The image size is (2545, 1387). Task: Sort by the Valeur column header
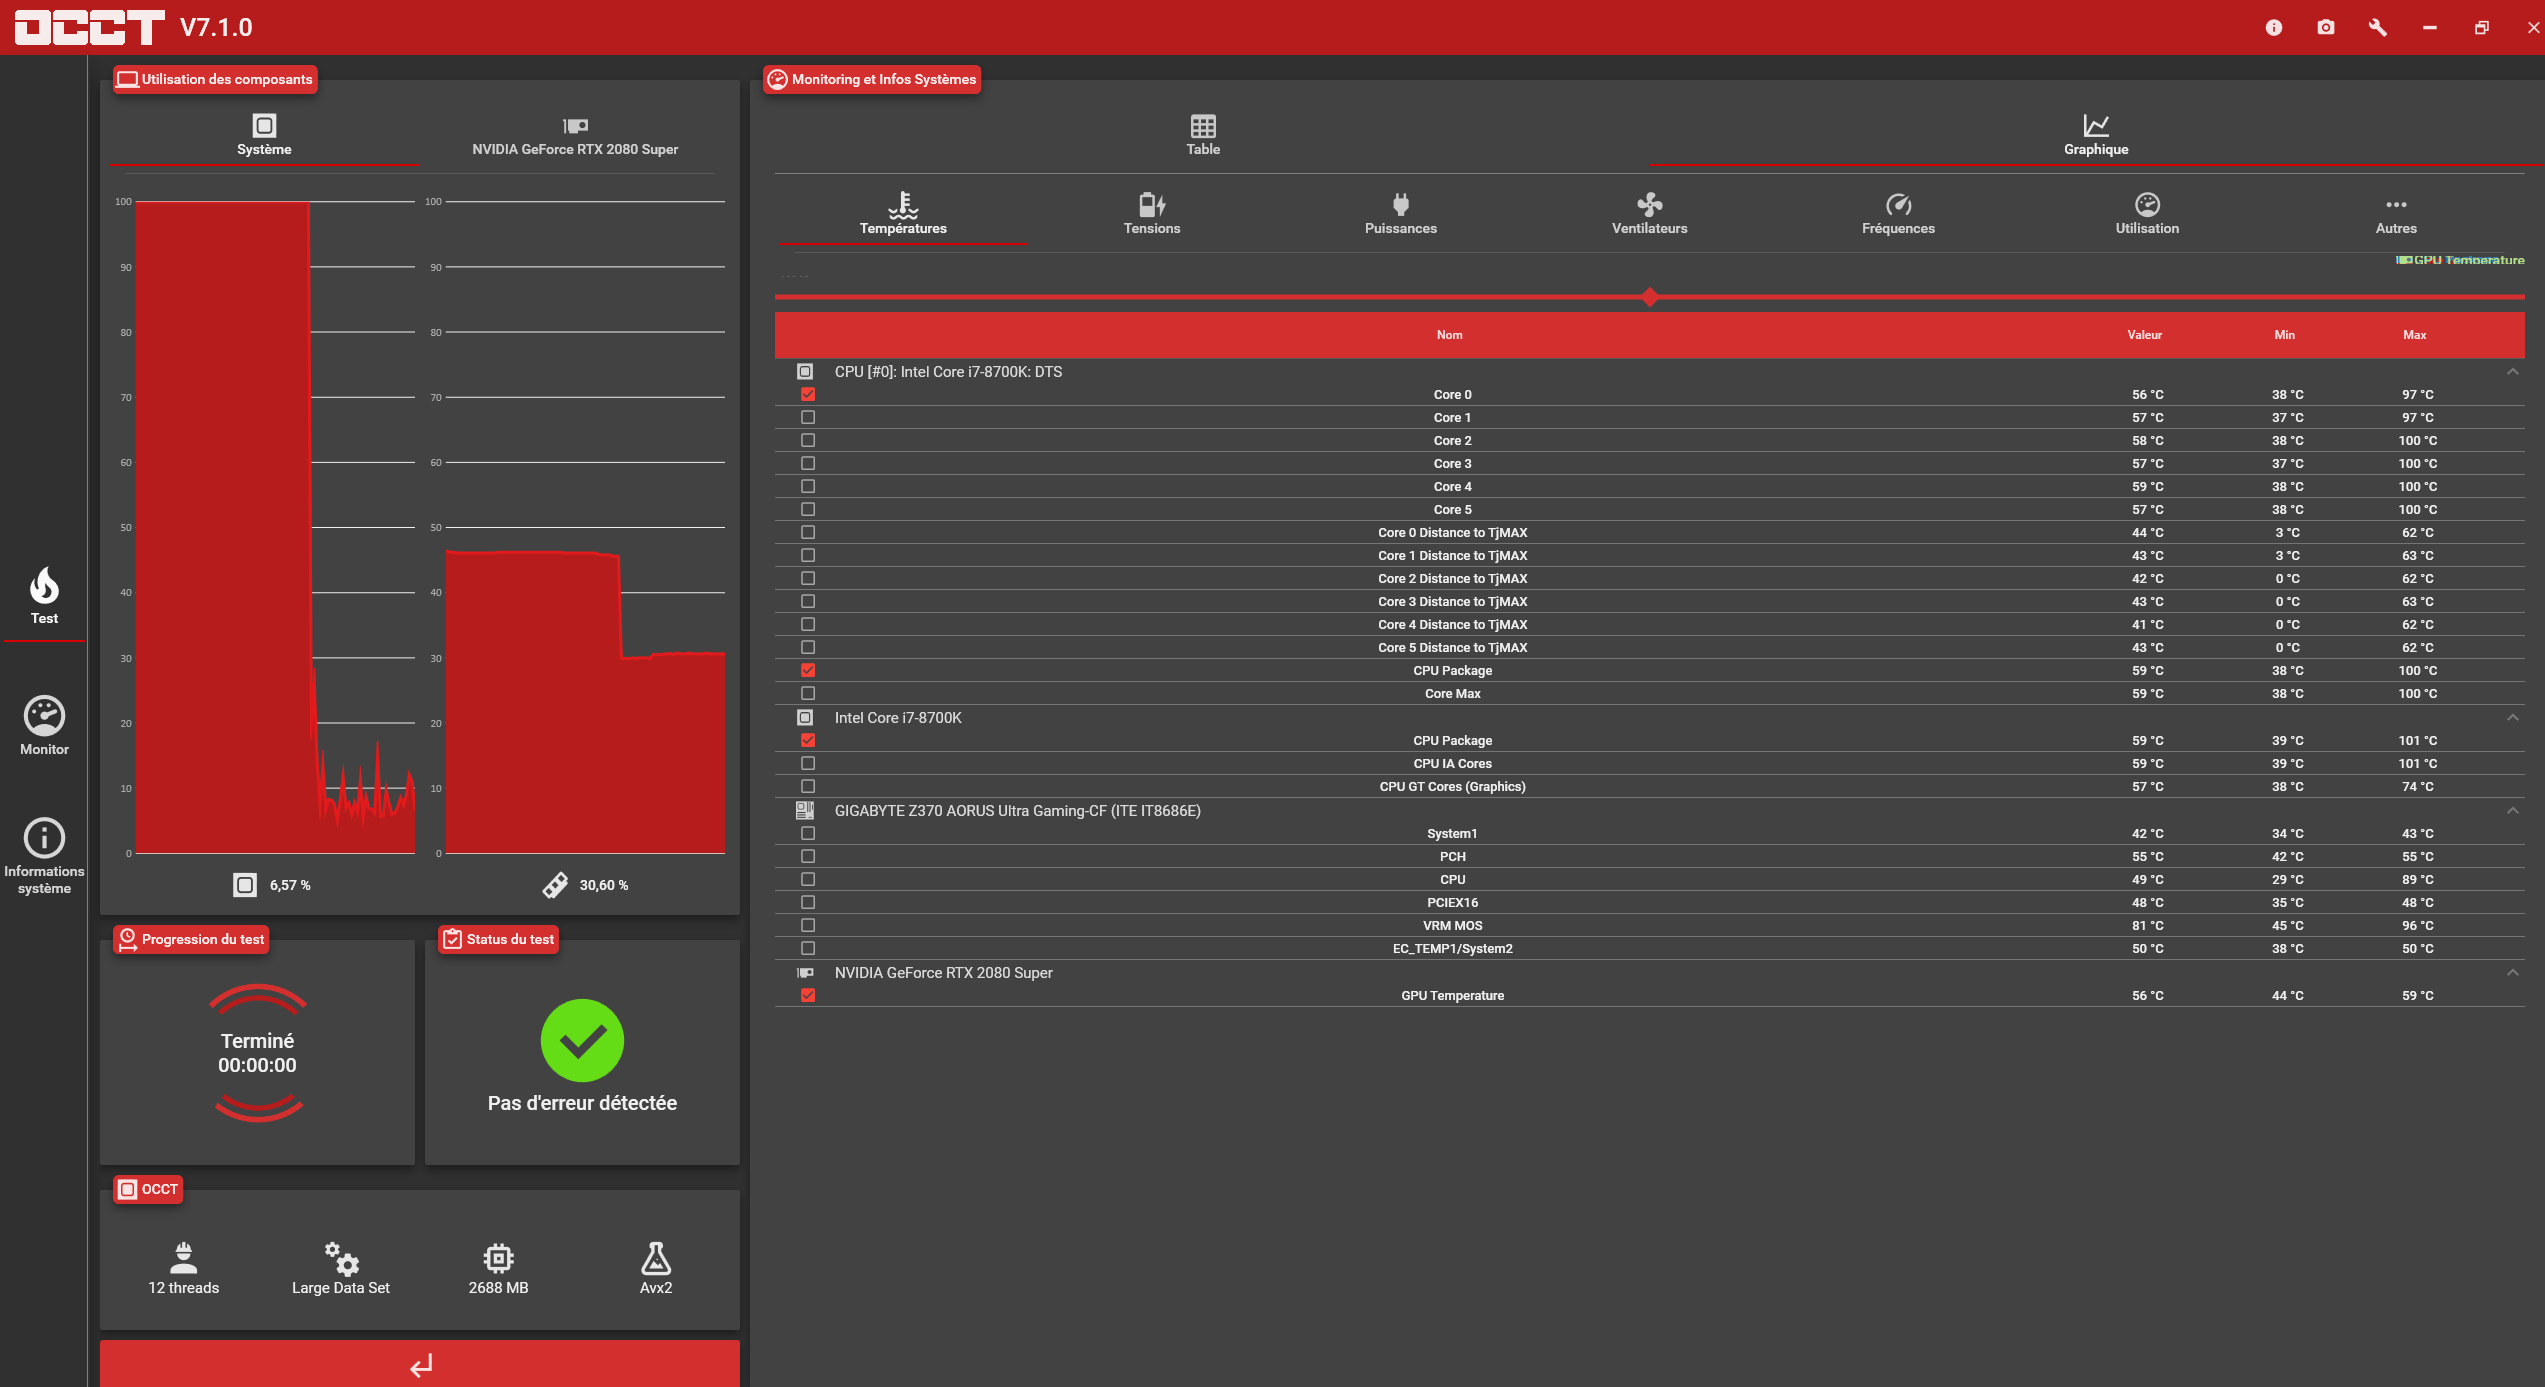2145,335
